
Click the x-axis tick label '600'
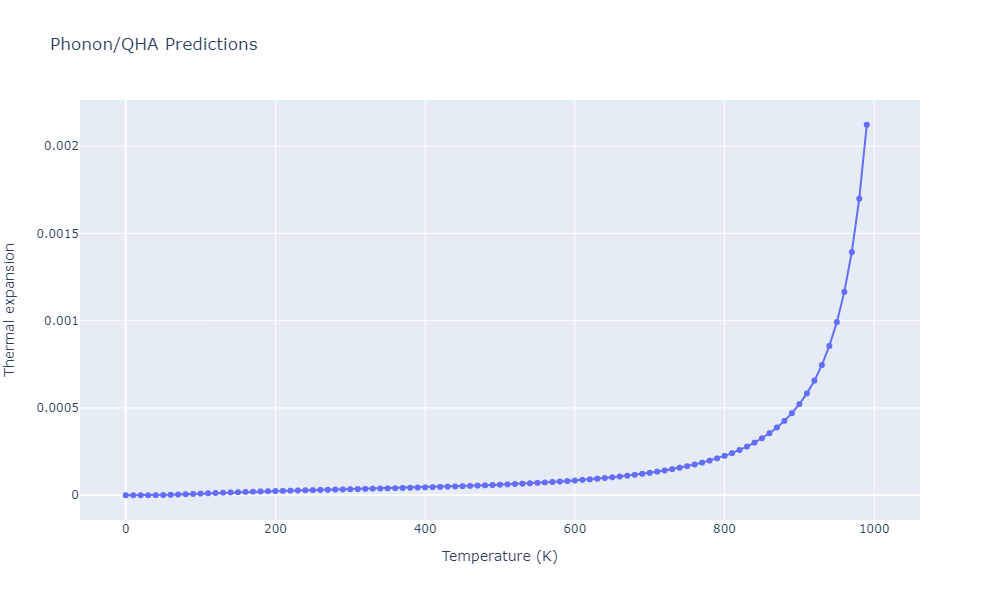coord(574,528)
